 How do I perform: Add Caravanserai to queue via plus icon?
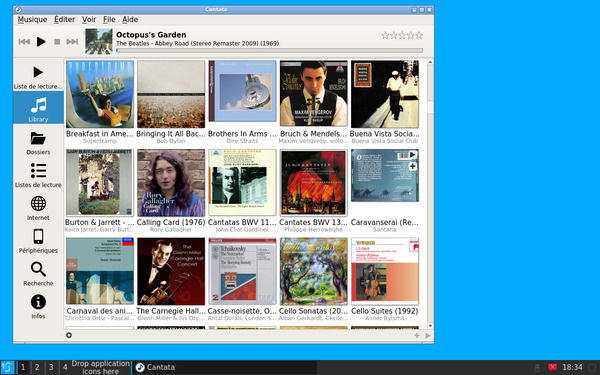pyautogui.click(x=412, y=166)
